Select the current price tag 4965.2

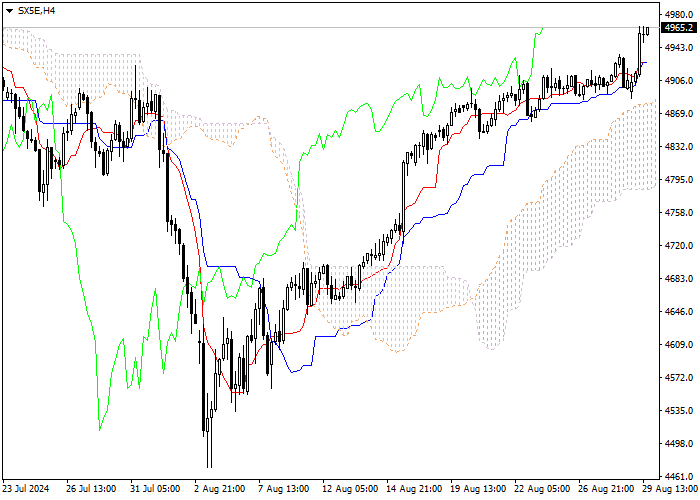tap(679, 28)
